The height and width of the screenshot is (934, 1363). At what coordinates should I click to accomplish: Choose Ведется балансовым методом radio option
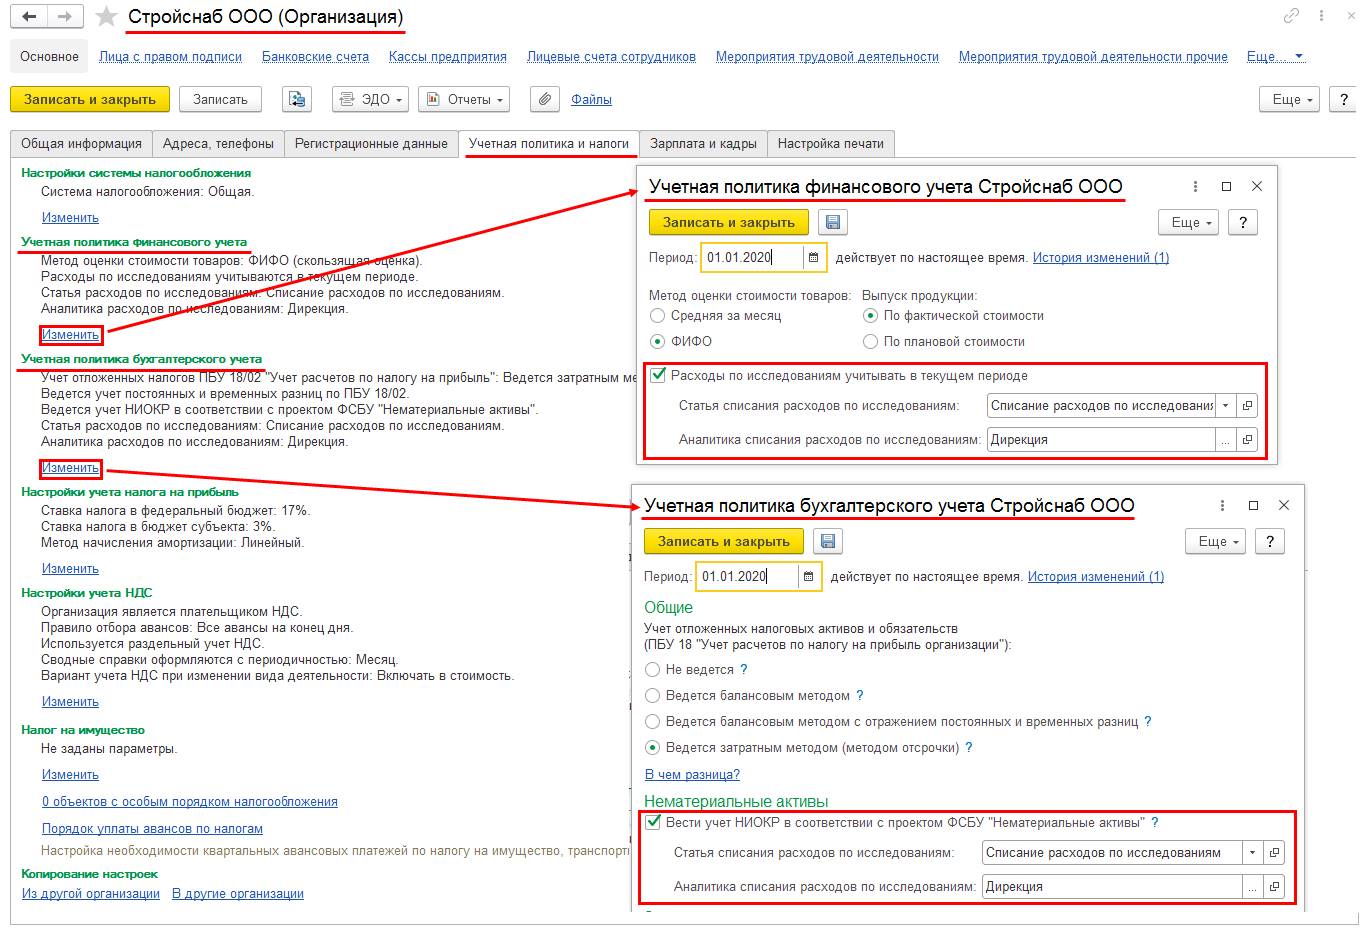click(653, 696)
